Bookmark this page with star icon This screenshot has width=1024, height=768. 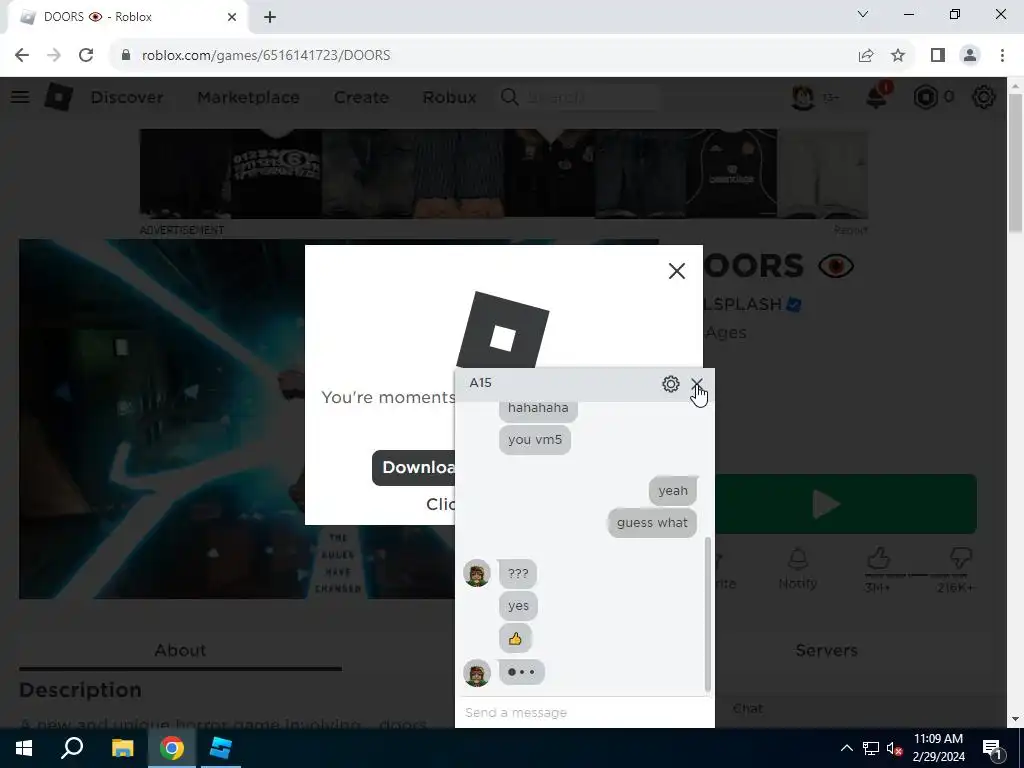(898, 55)
